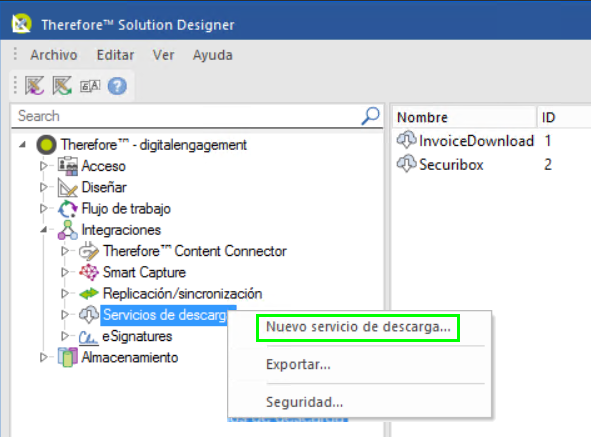The image size is (591, 437).
Task: Click the second toolbar icon with green arrow
Action: click(x=62, y=86)
